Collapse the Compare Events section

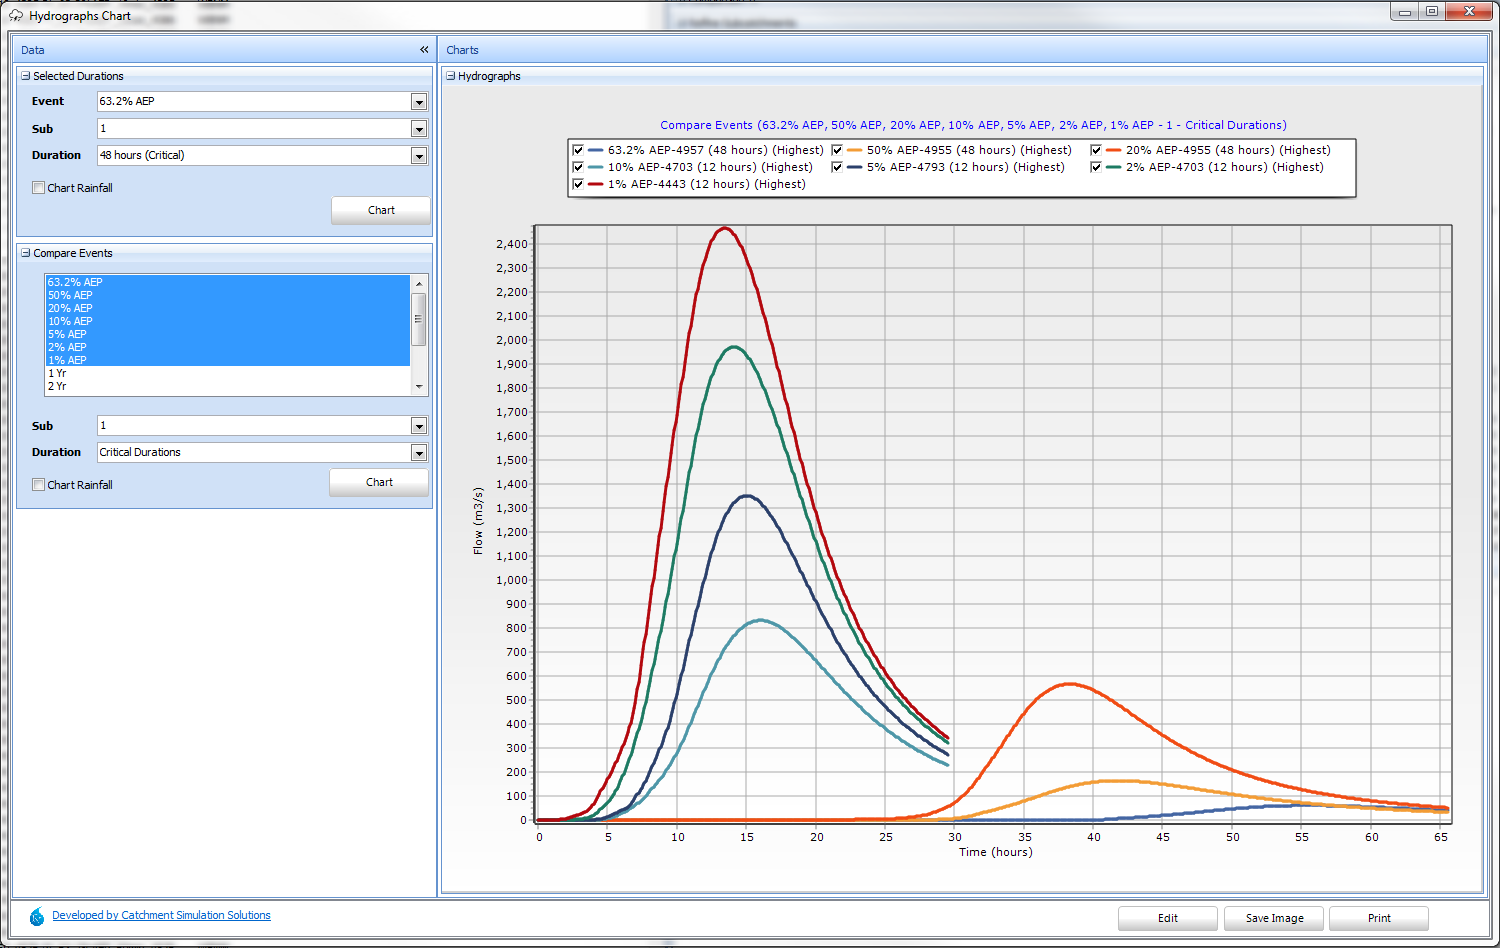click(26, 253)
